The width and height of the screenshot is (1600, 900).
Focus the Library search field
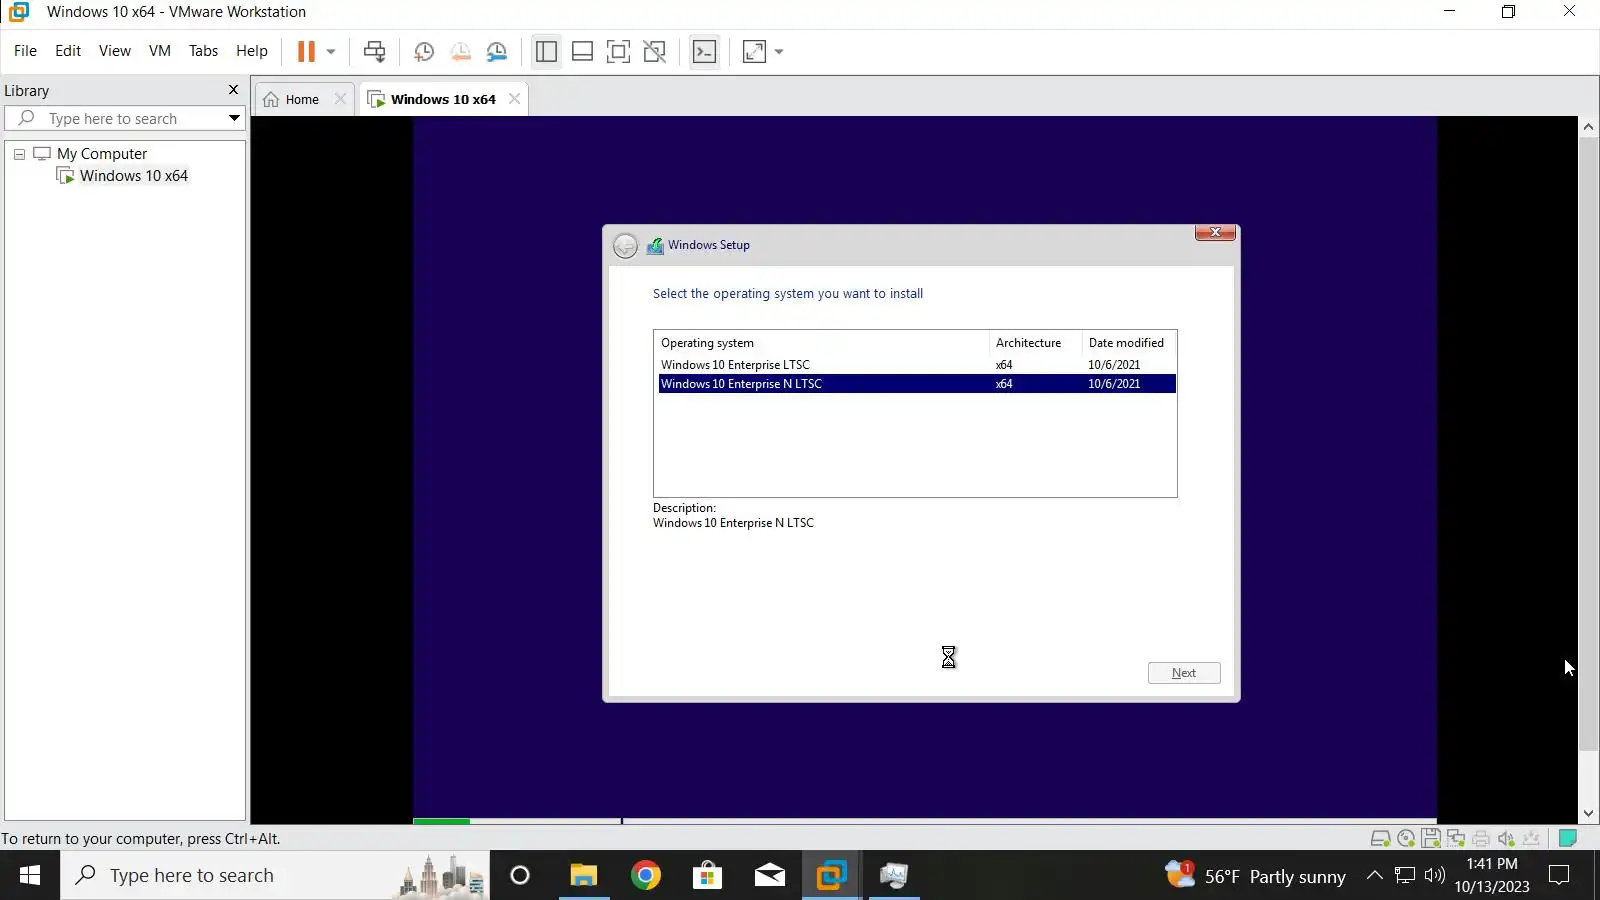pos(124,118)
